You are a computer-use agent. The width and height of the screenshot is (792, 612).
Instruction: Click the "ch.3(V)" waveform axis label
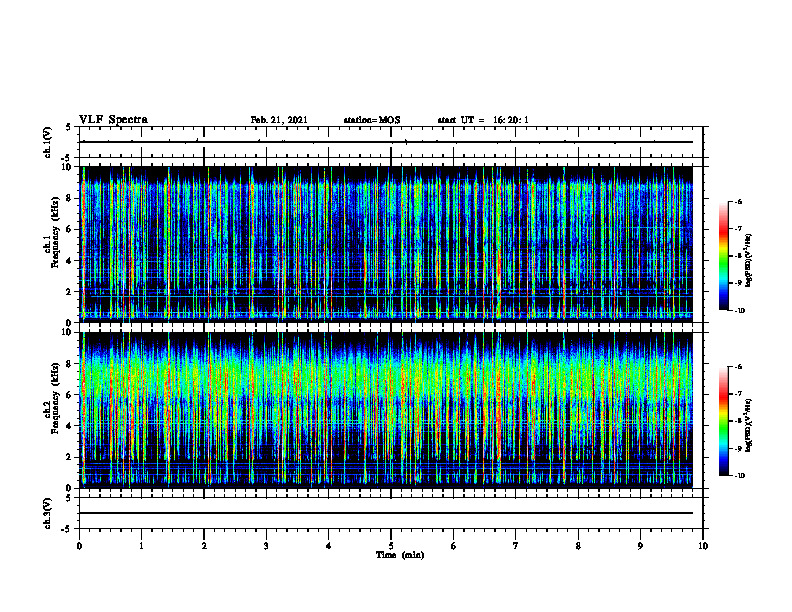click(x=47, y=513)
